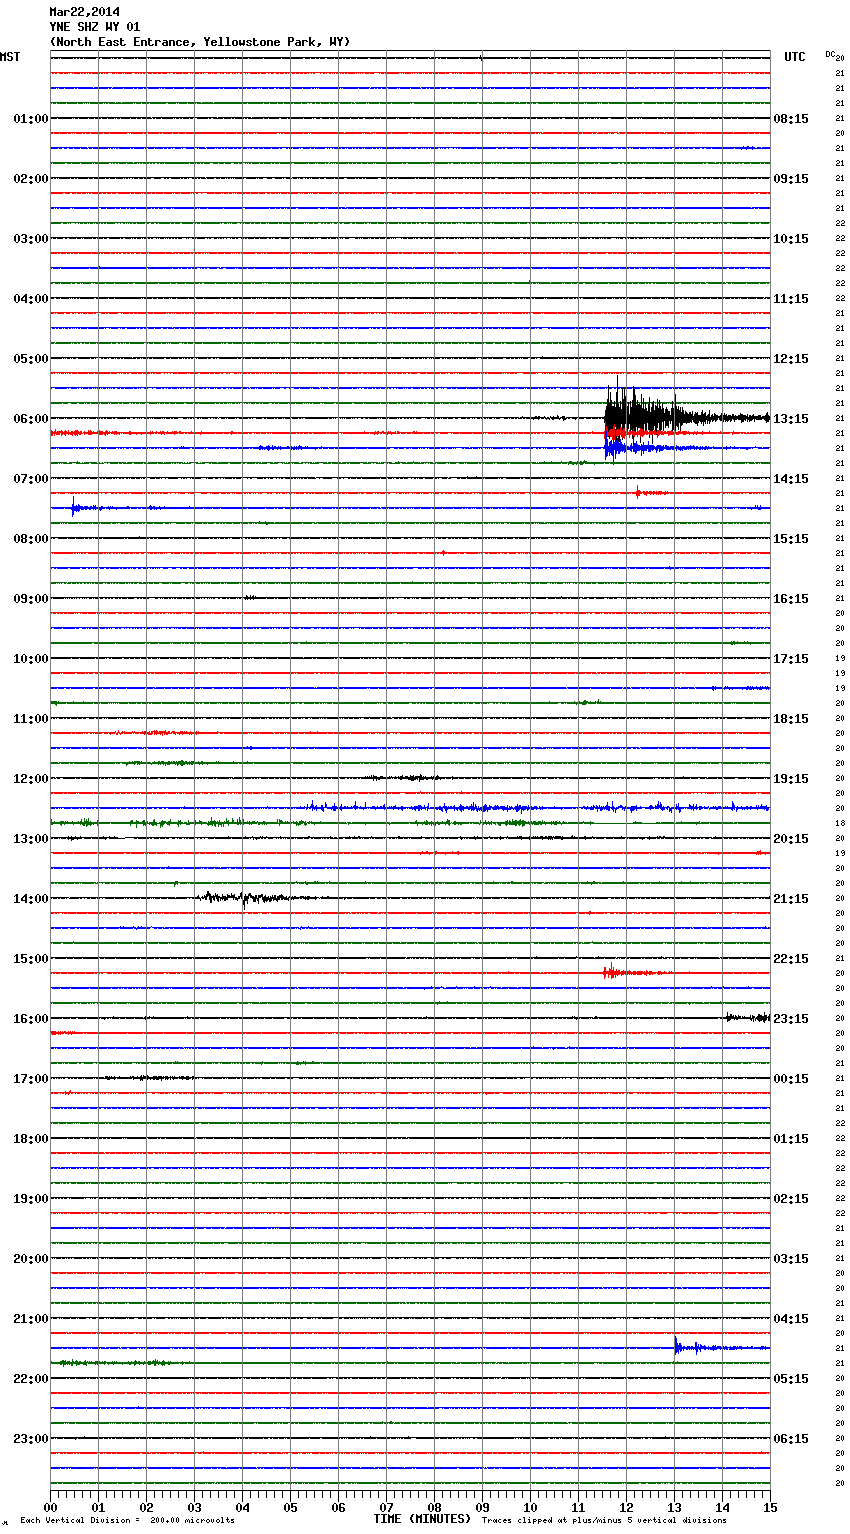Select the 09:00 MST hour label

click(x=30, y=599)
